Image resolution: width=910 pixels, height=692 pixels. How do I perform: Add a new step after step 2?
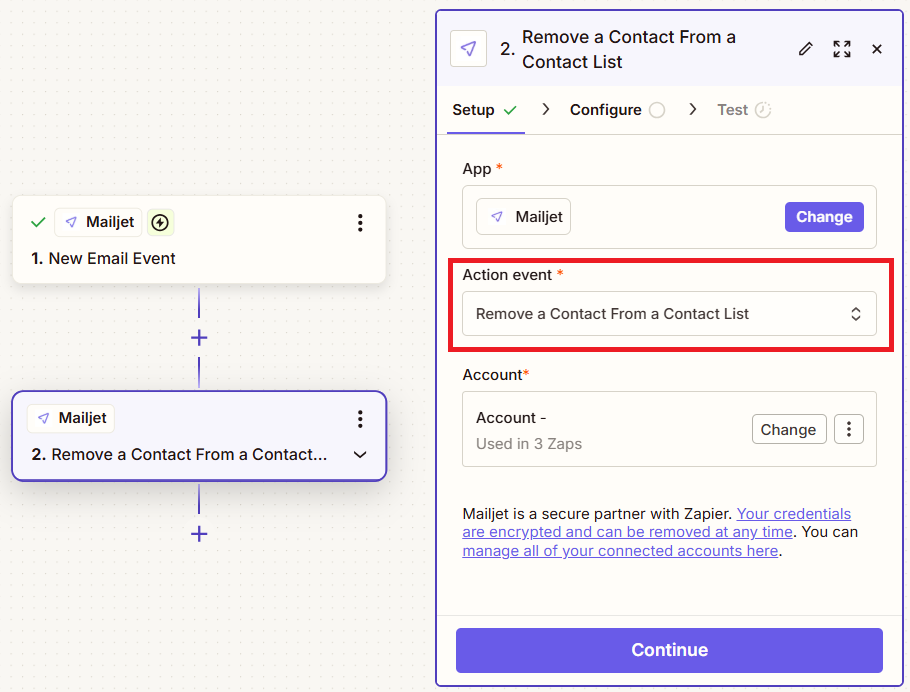coord(199,534)
